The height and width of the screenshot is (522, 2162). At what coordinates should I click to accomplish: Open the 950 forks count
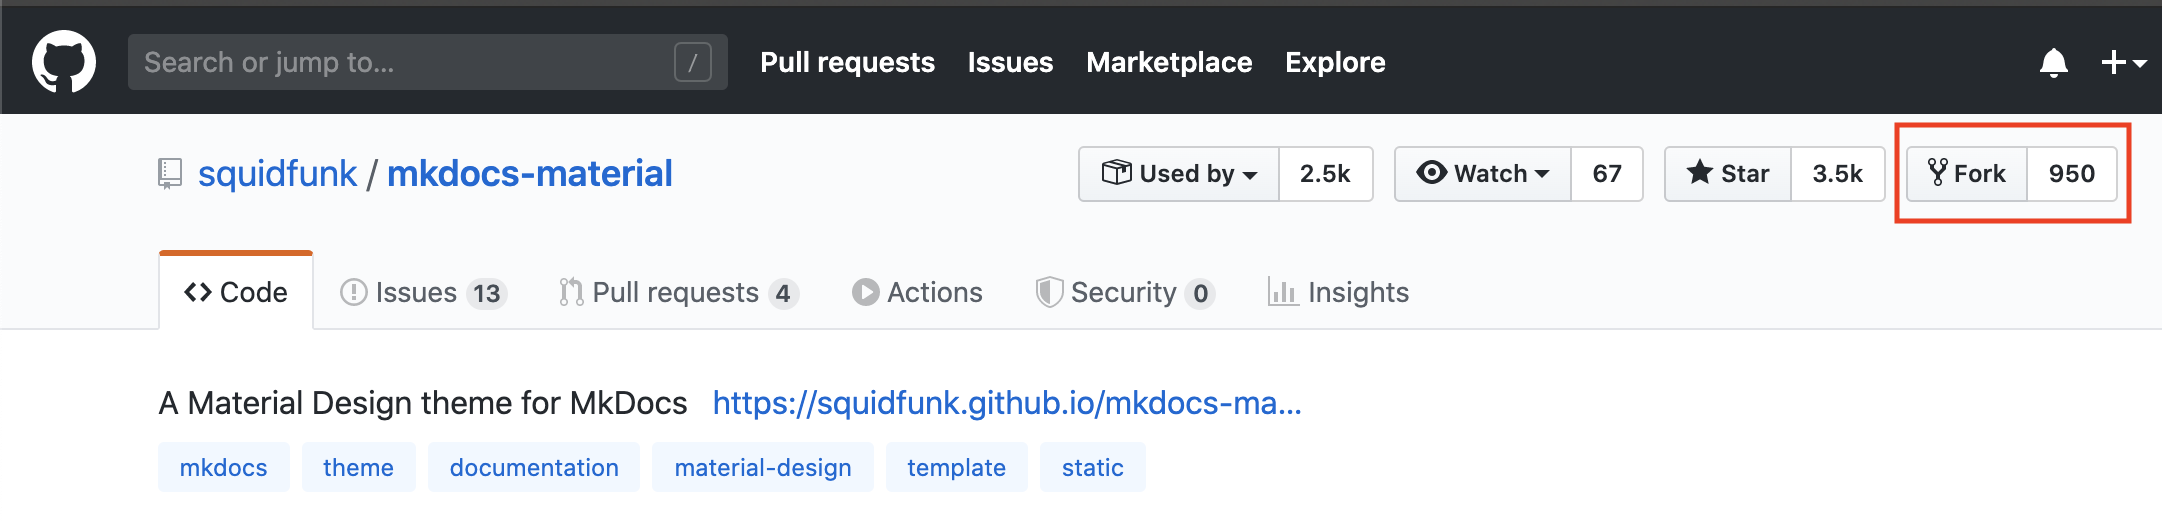[2072, 174]
